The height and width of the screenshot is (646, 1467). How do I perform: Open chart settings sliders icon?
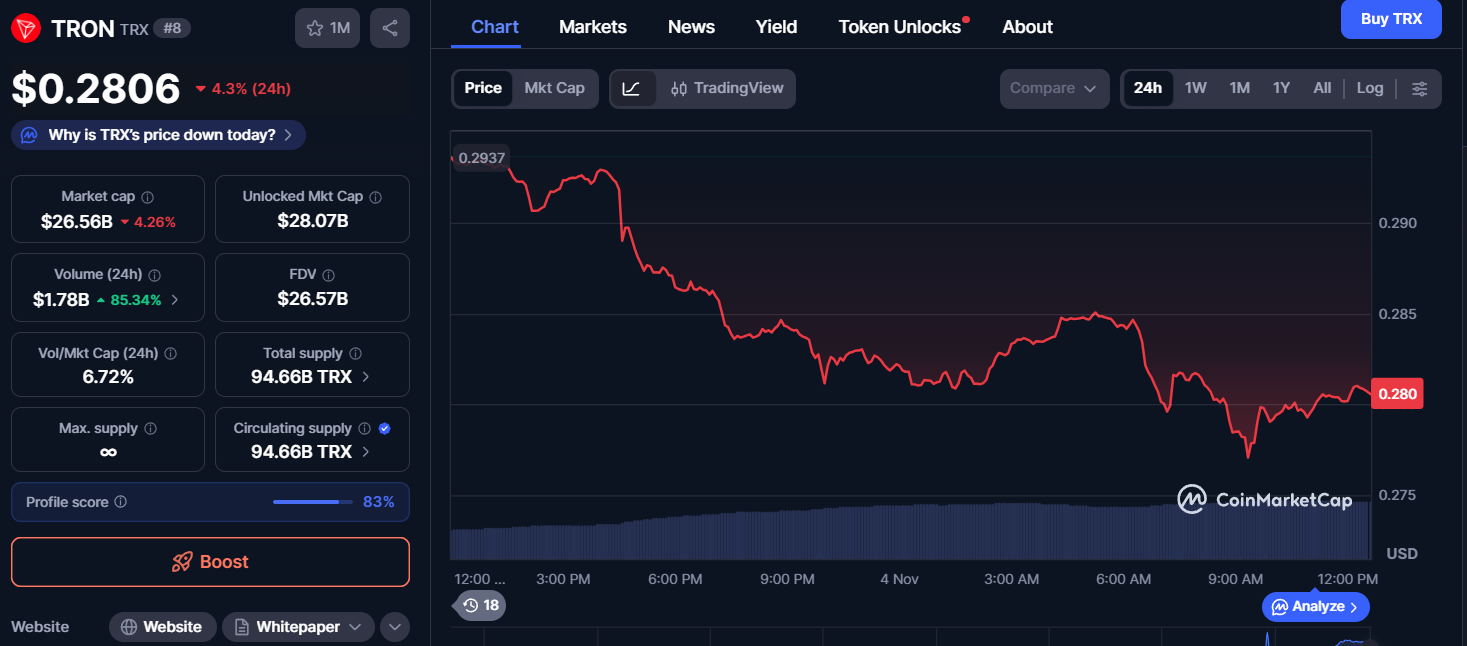[x=1419, y=88]
